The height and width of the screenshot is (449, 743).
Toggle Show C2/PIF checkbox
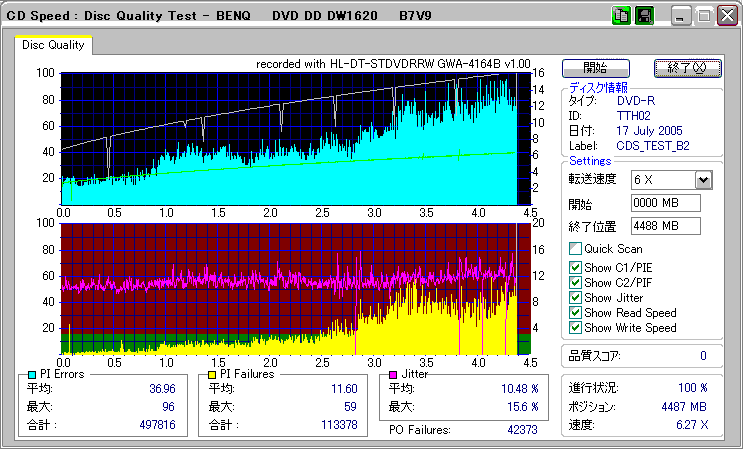(x=575, y=283)
